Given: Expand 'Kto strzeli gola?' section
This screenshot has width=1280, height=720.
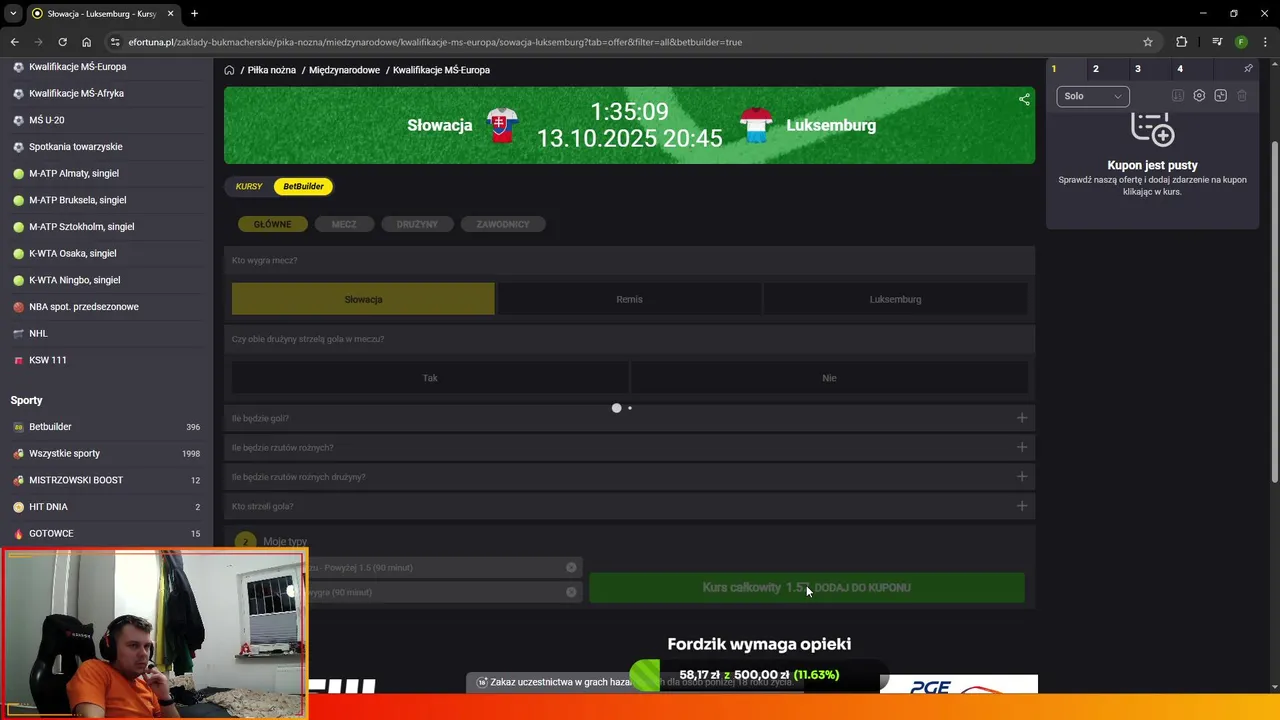Looking at the screenshot, I should 629,506.
